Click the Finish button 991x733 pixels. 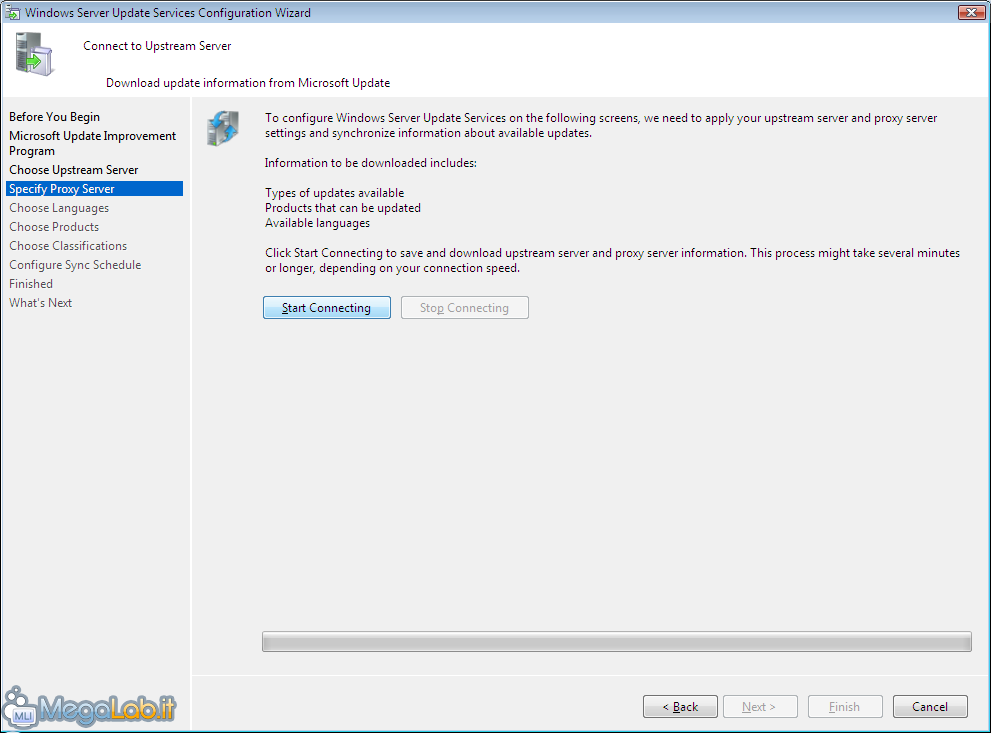(x=845, y=706)
